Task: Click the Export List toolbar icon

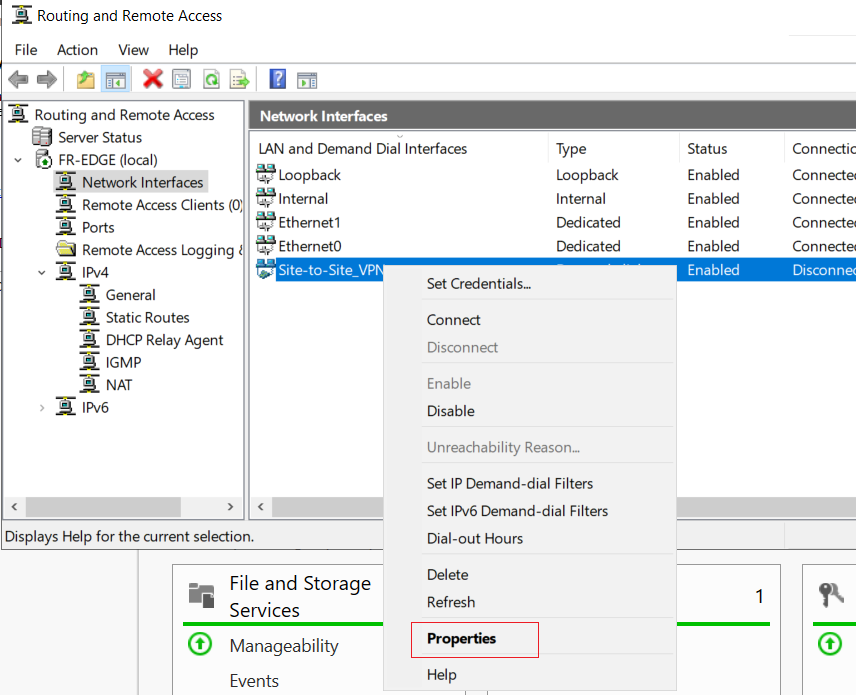Action: click(239, 79)
